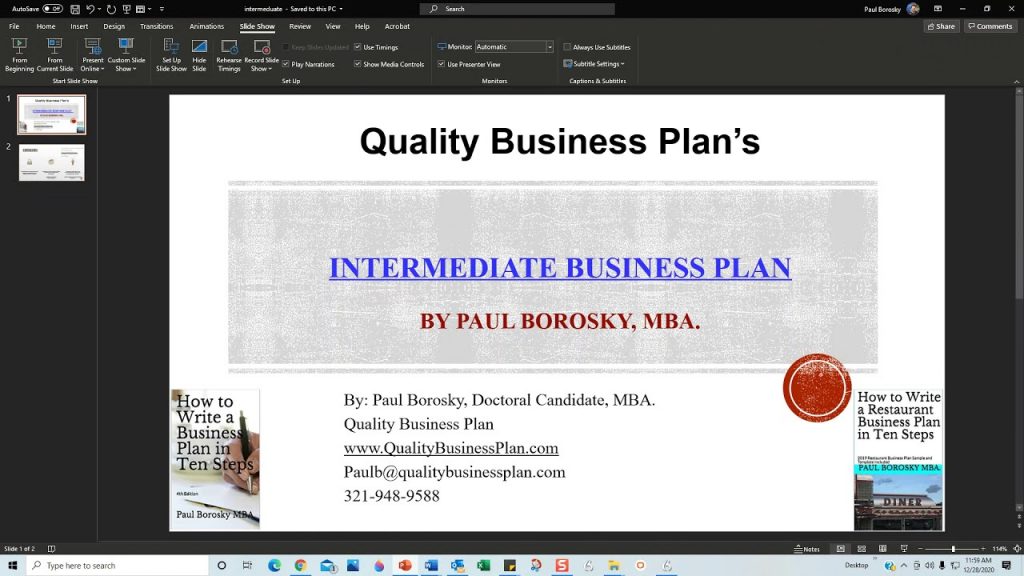Open PowerPoint from the taskbar
Viewport: 1024px width, 576px height.
click(405, 566)
